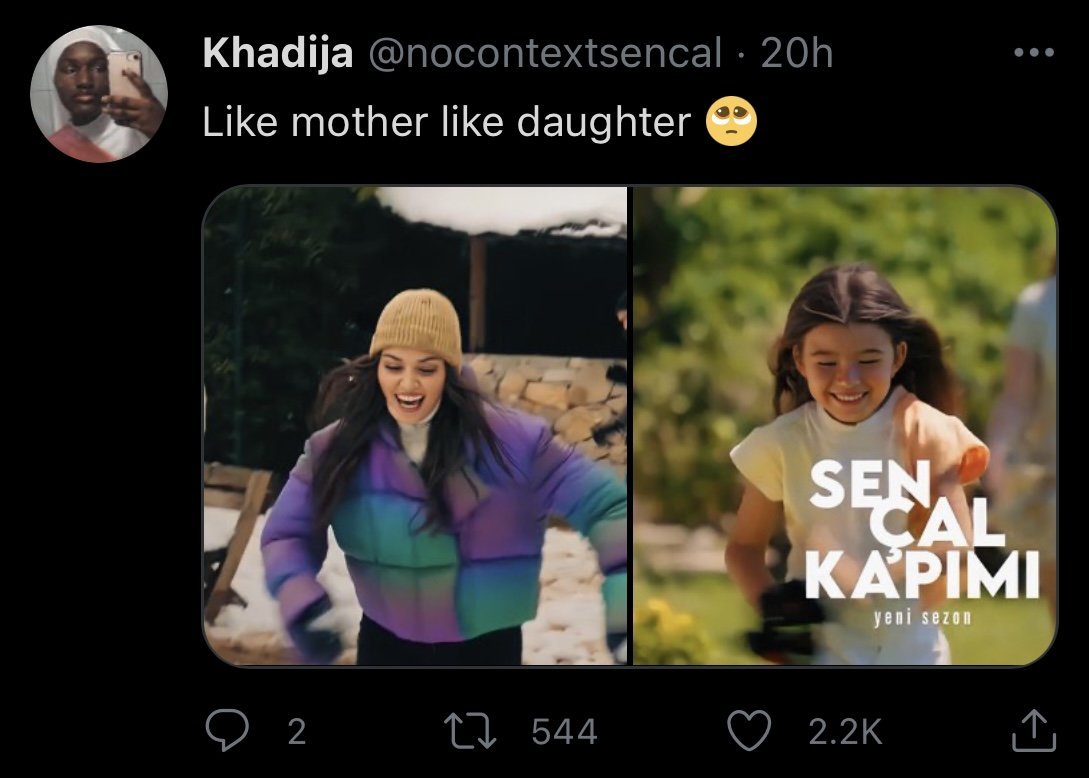Like the tweet with the heart icon
Screen dimensions: 1089x778
(x=749, y=731)
